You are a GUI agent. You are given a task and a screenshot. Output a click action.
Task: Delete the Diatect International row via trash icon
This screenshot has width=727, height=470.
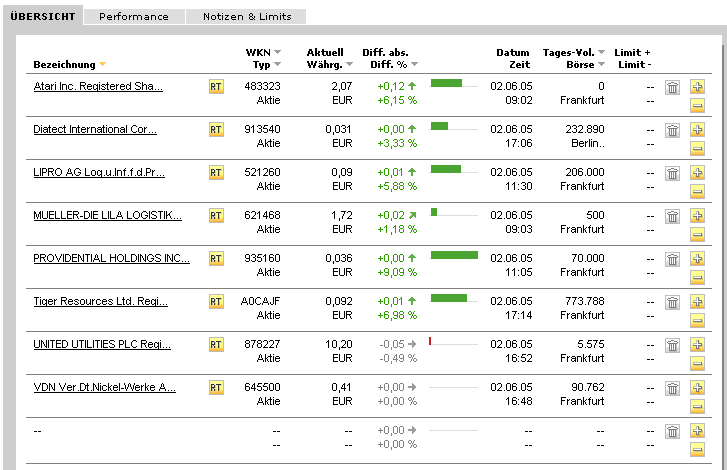click(x=672, y=130)
